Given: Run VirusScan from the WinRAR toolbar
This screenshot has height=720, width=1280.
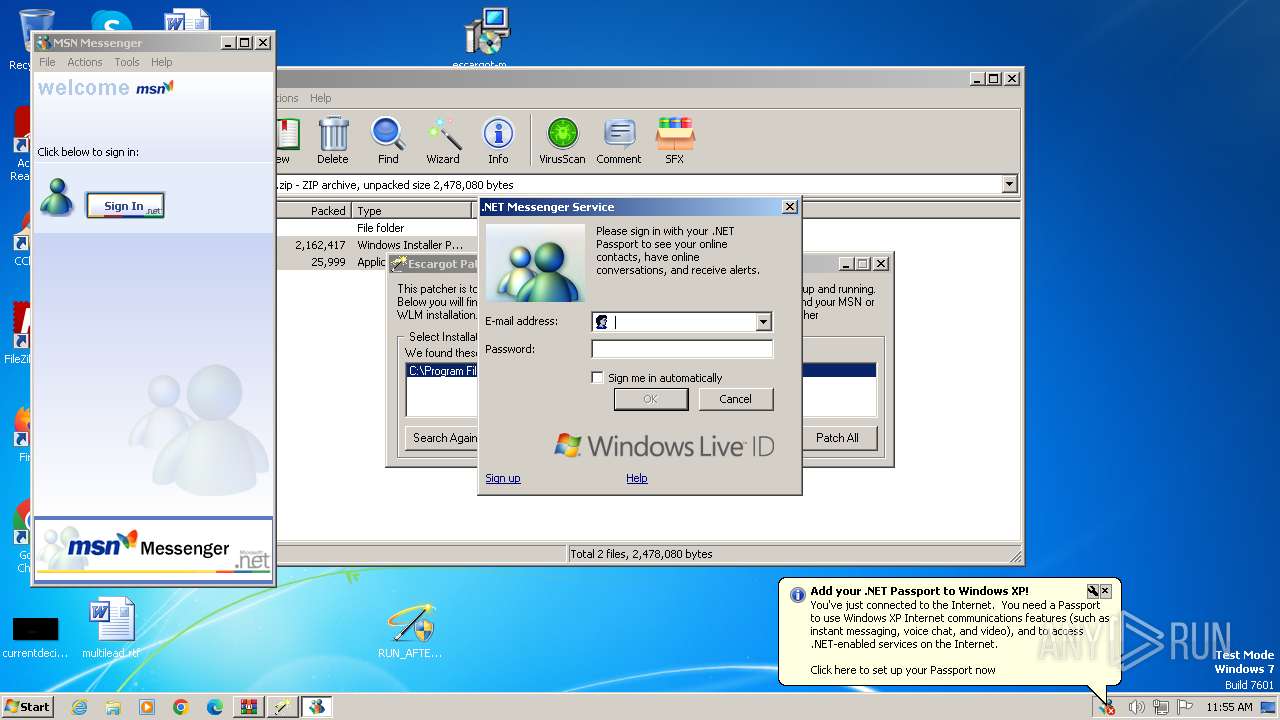Looking at the screenshot, I should (x=562, y=140).
